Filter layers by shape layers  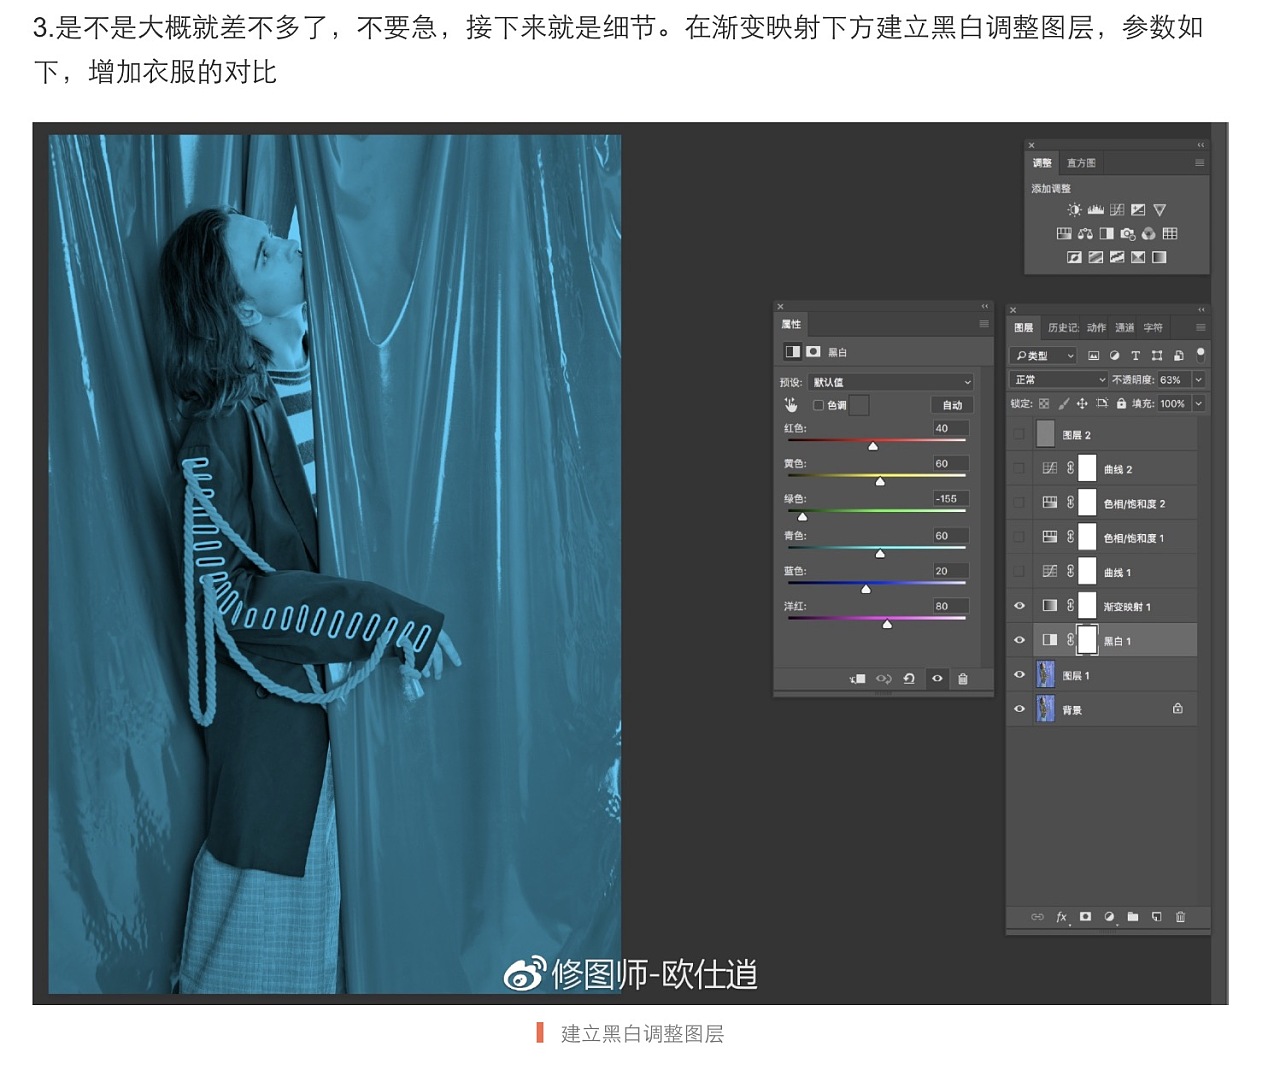pyautogui.click(x=1157, y=356)
